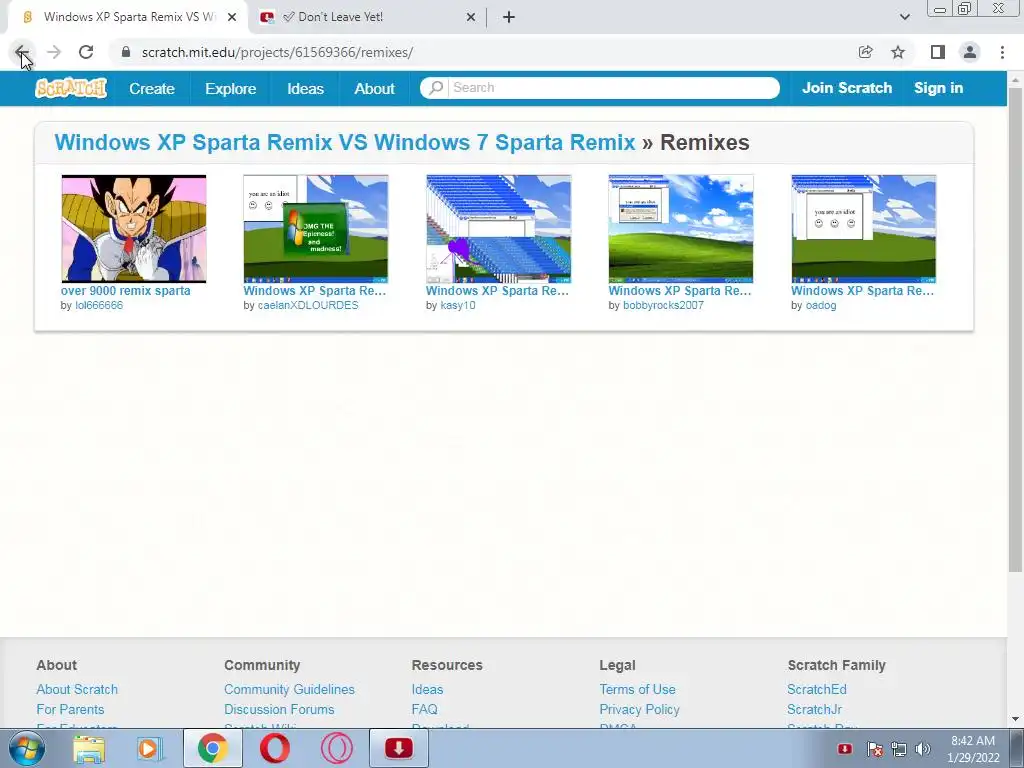Open the remix title link above kasy10
The height and width of the screenshot is (768, 1024).
point(497,291)
